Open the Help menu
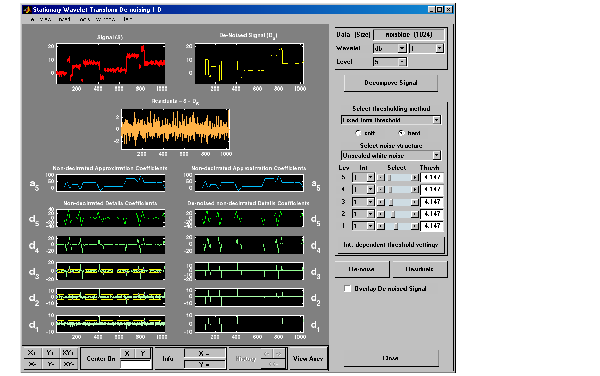Screen dimensions: 600x376 click(128, 19)
